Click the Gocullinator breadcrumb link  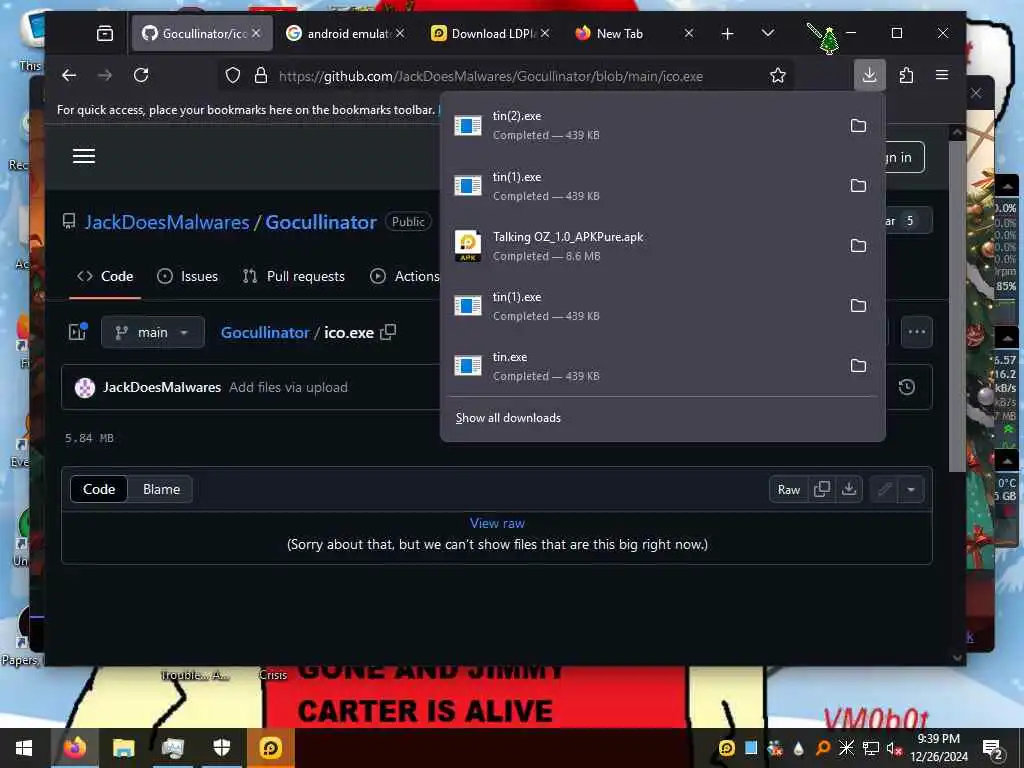tap(264, 332)
